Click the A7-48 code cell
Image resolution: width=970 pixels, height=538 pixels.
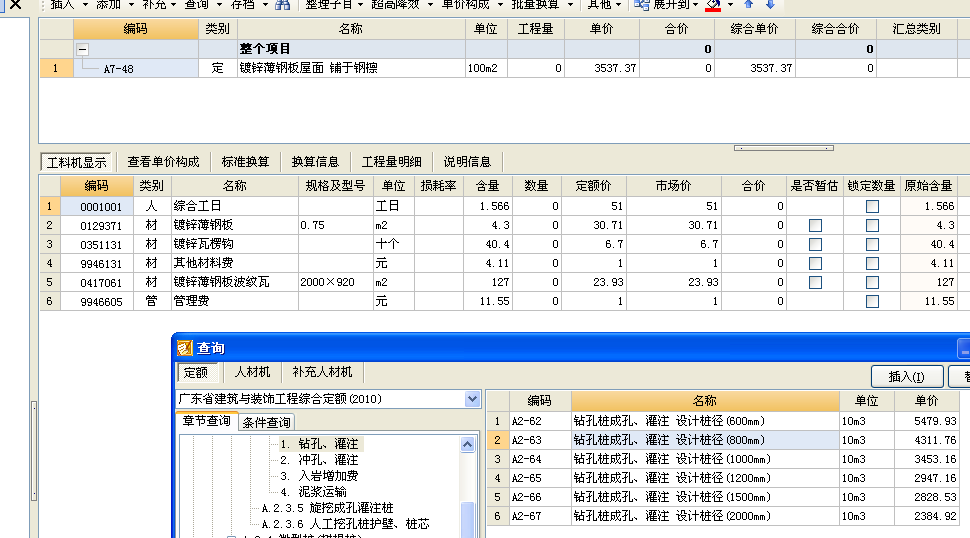point(136,69)
